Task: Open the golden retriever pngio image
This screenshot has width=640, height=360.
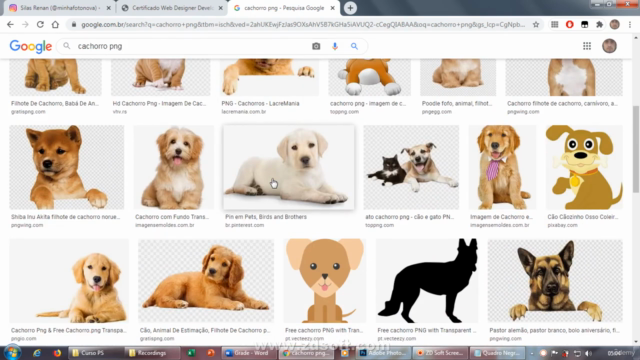Action: (x=69, y=281)
